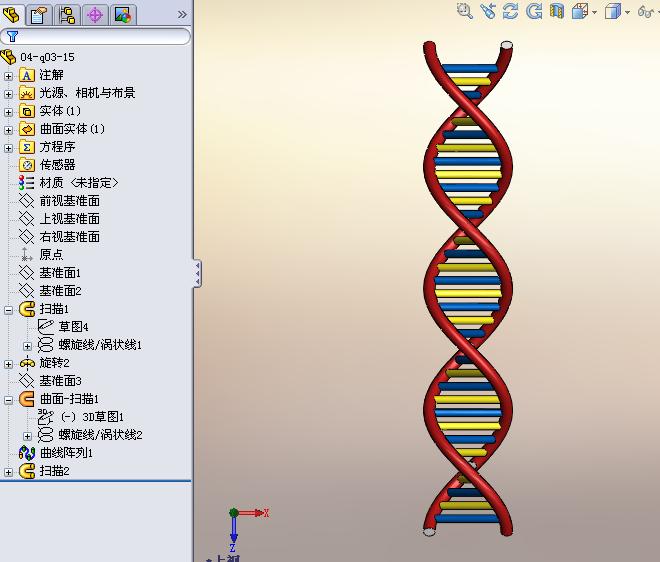Click the 实体 solid bodies folder icon

coord(27,111)
